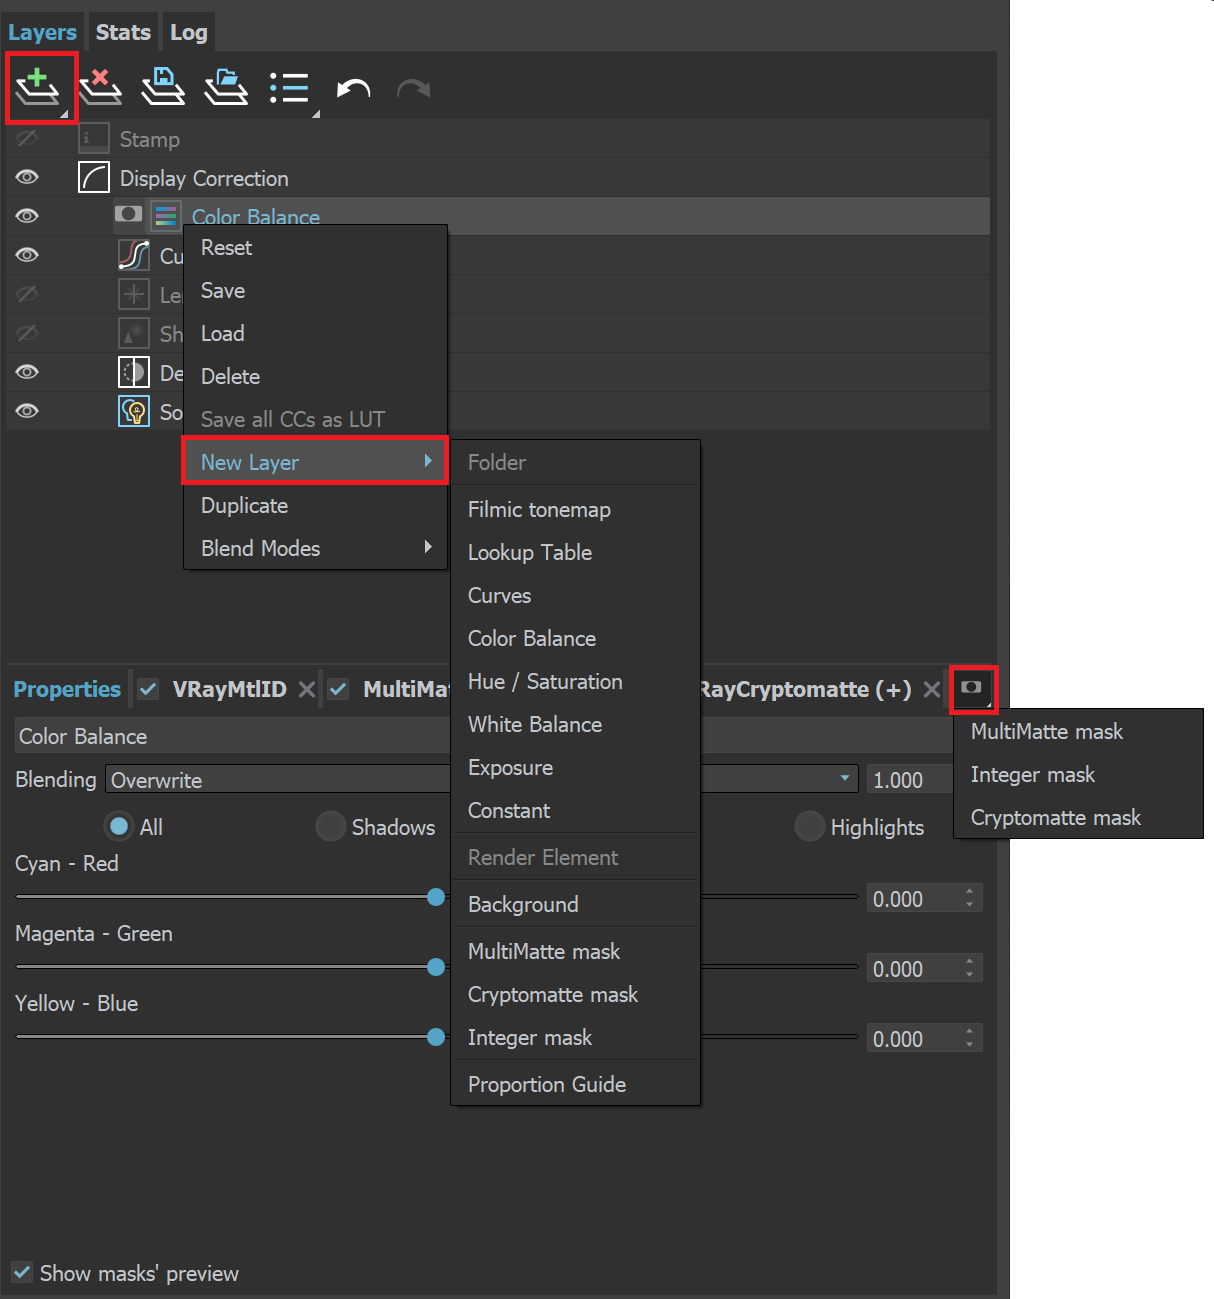Click the Denoiser layer icon
The image size is (1214, 1299).
[x=134, y=372]
